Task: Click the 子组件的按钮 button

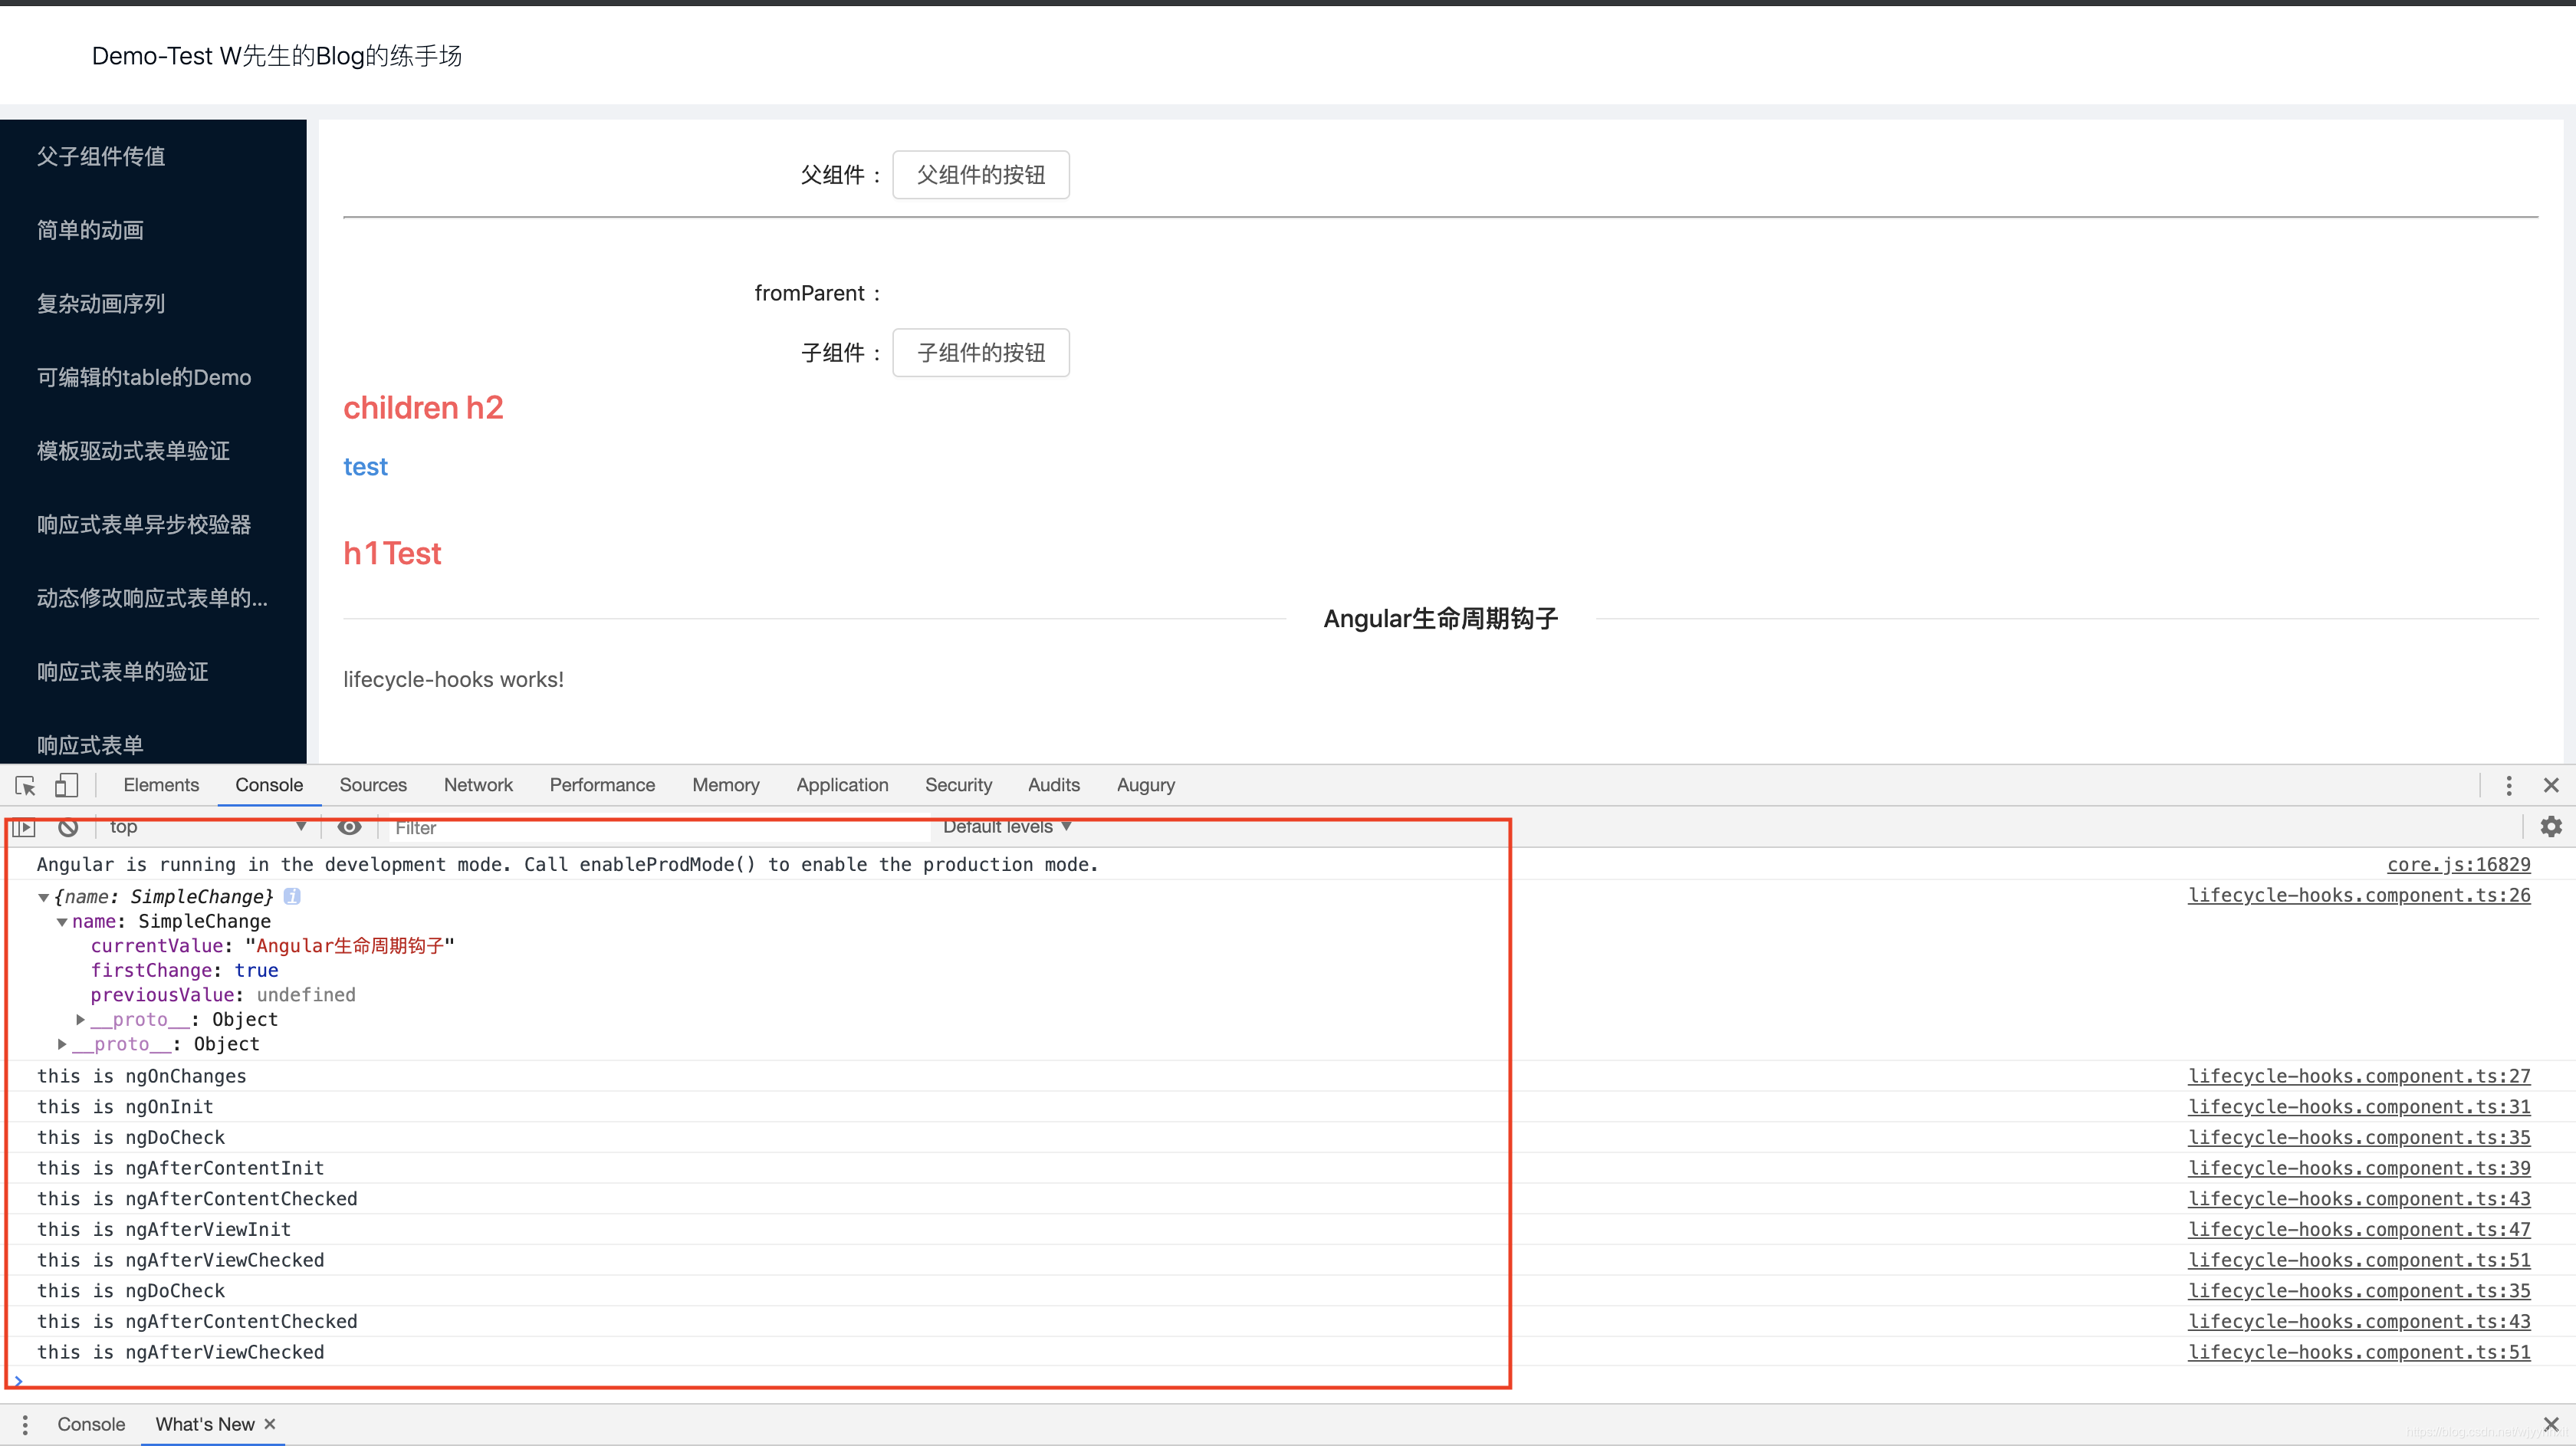Action: (x=980, y=352)
